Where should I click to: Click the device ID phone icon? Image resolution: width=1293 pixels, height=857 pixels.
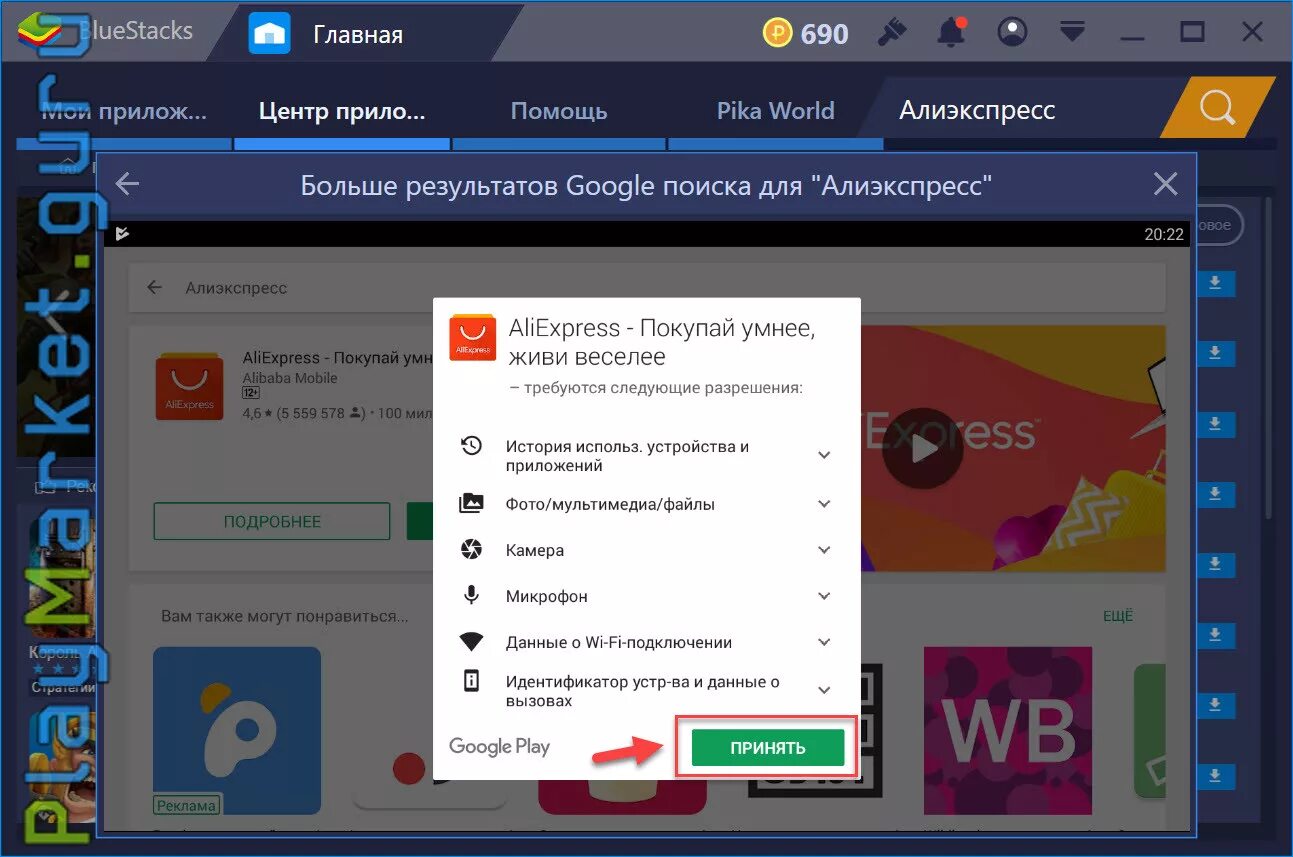tap(471, 682)
